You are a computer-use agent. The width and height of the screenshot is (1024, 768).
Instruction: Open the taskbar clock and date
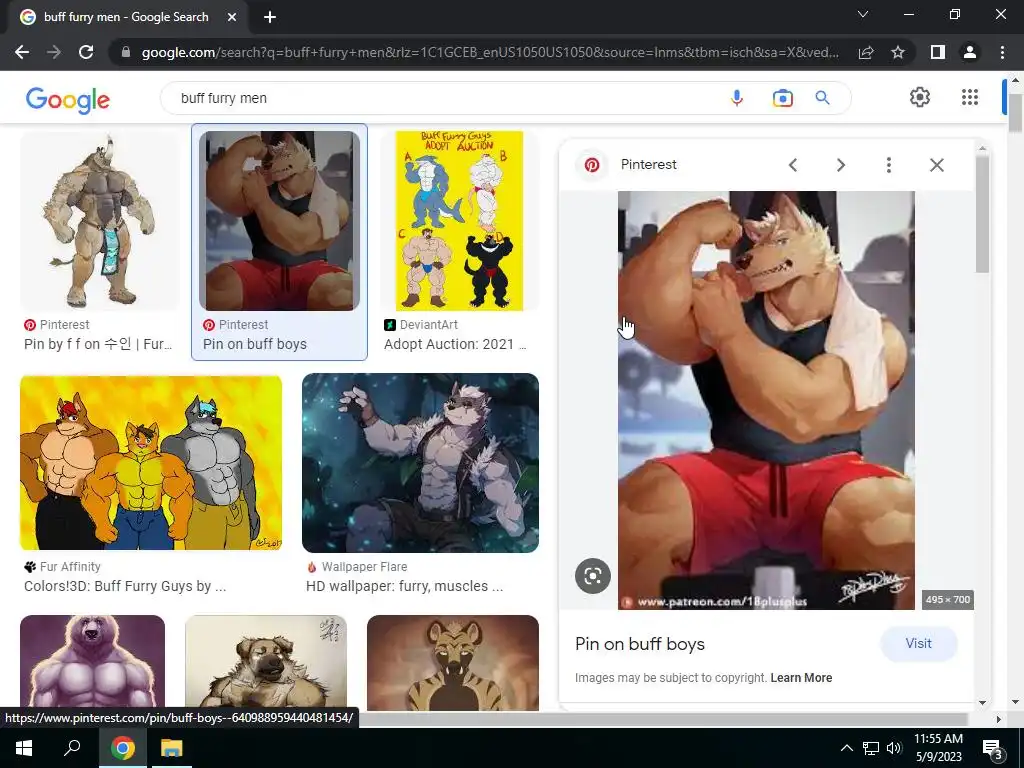pyautogui.click(x=938, y=748)
